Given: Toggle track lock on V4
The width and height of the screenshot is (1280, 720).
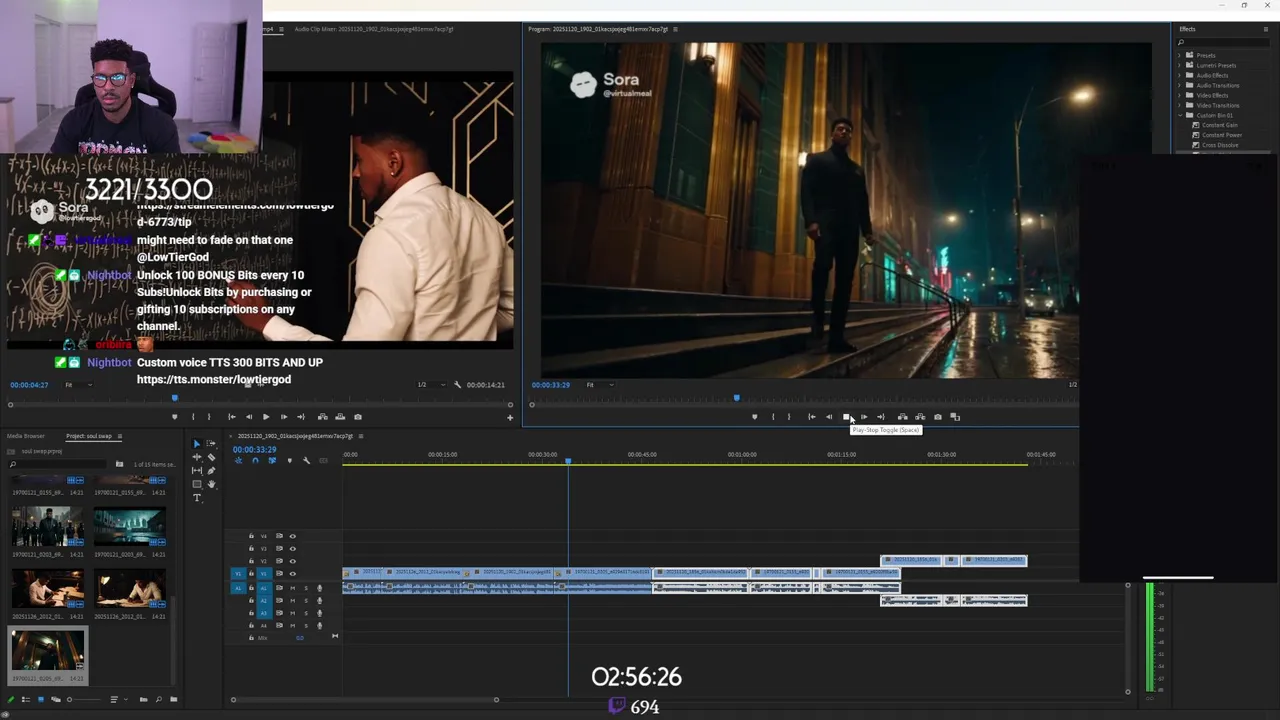Looking at the screenshot, I should tap(251, 536).
